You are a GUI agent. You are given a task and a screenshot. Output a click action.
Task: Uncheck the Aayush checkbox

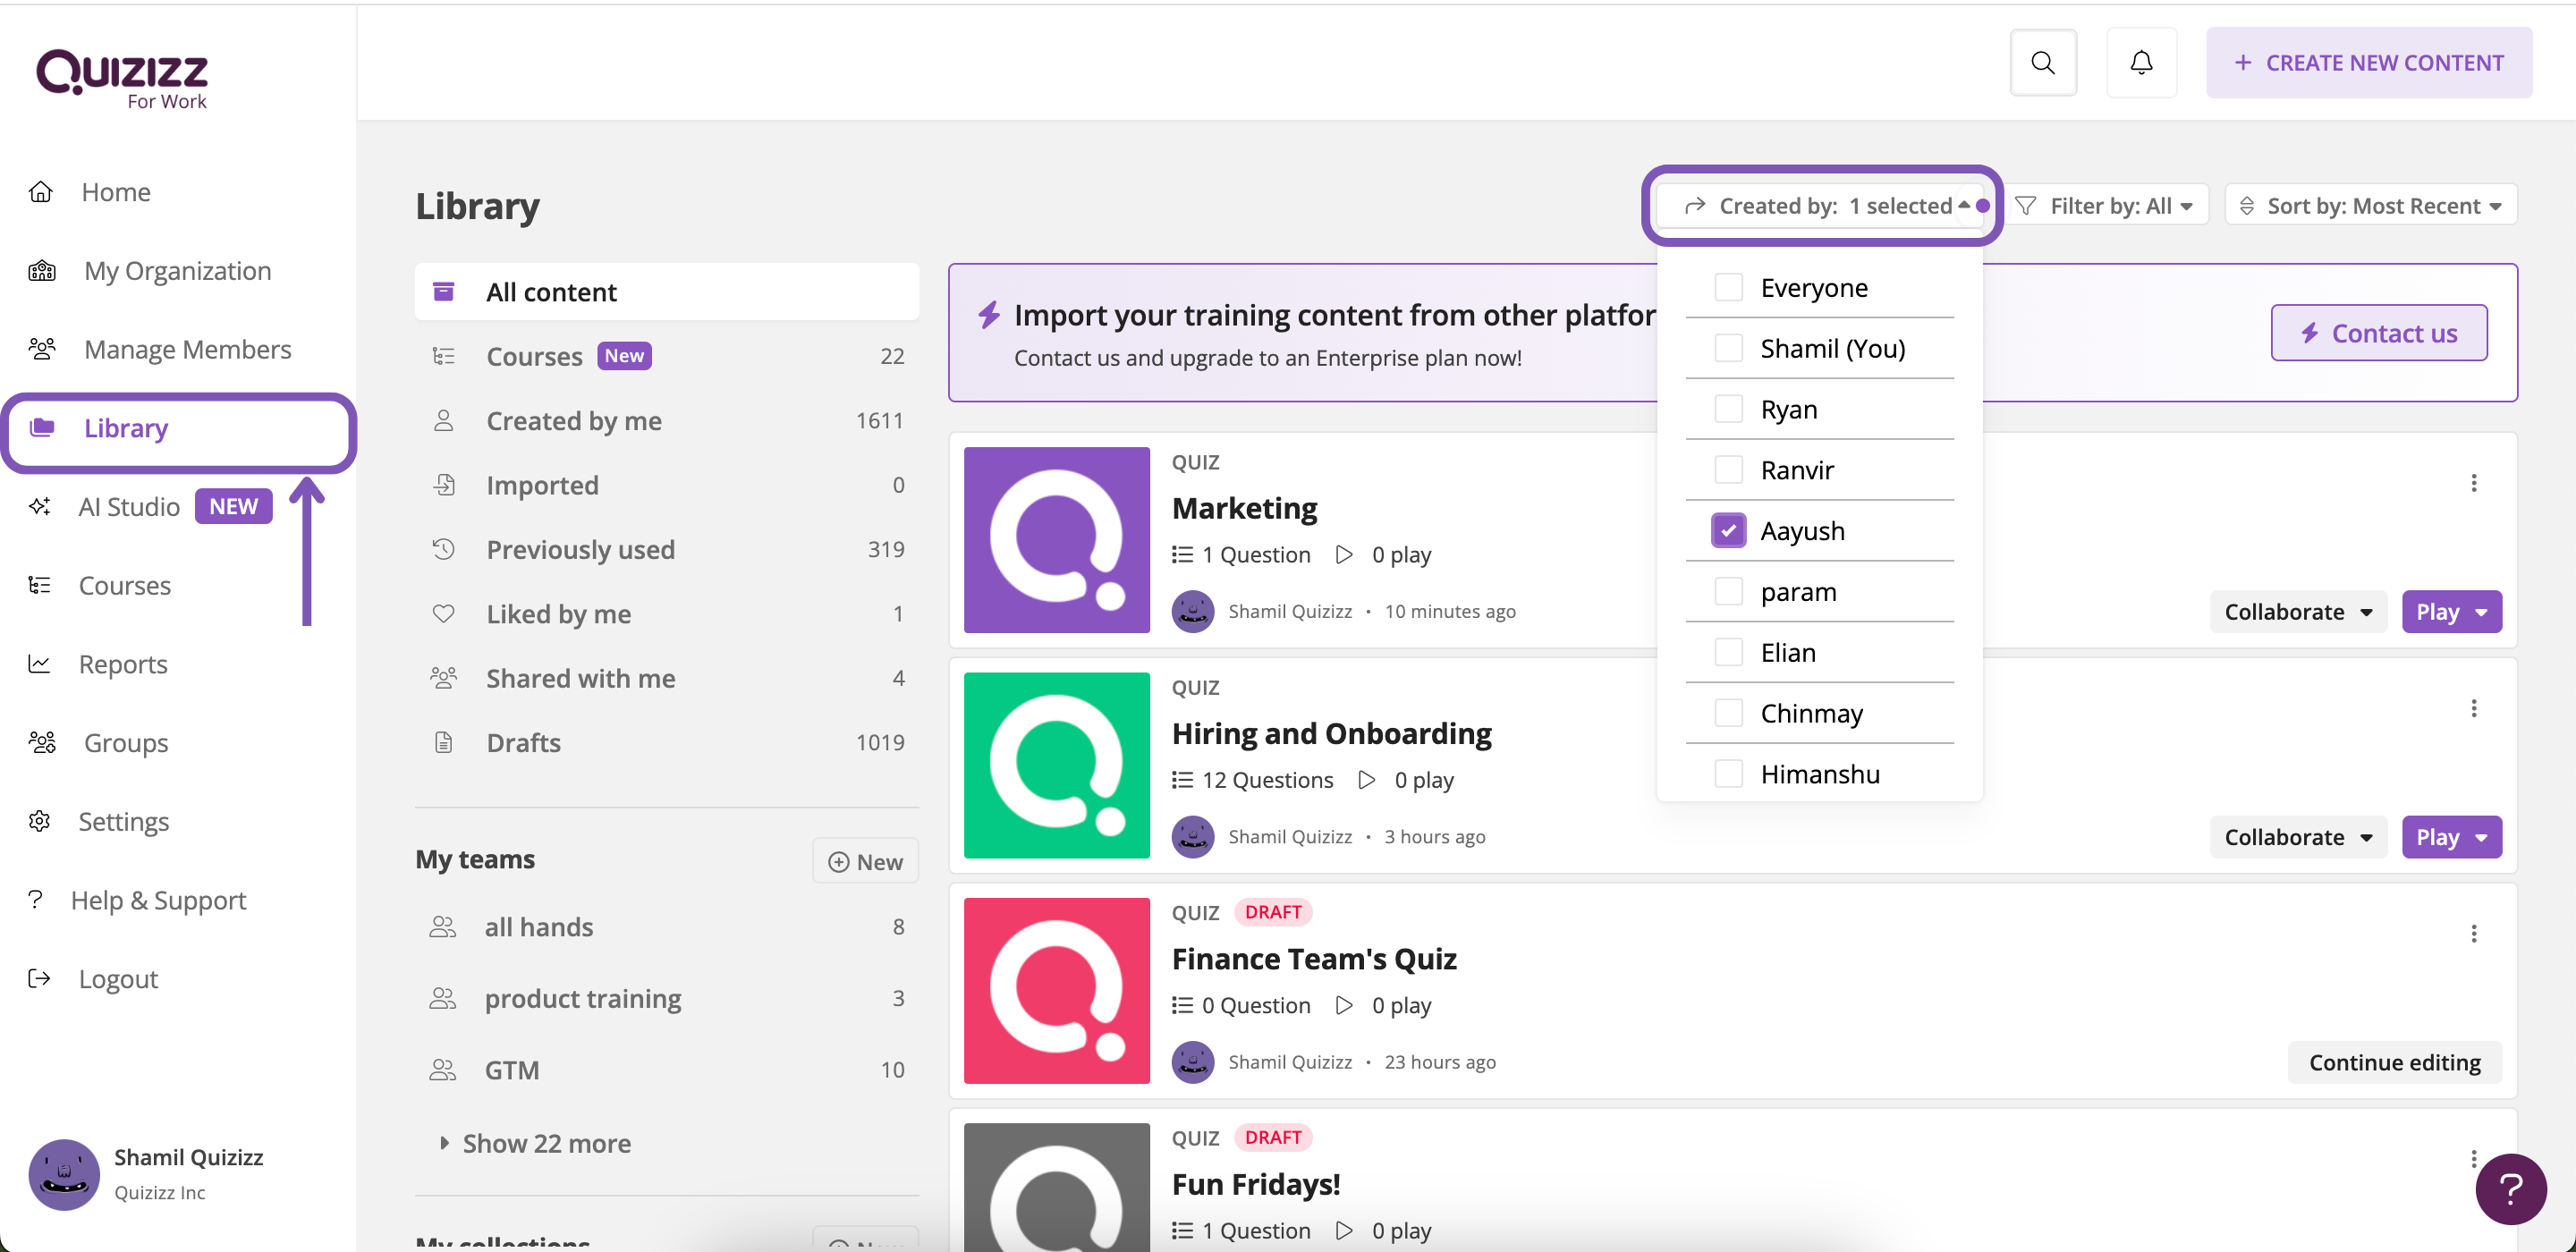pos(1728,530)
